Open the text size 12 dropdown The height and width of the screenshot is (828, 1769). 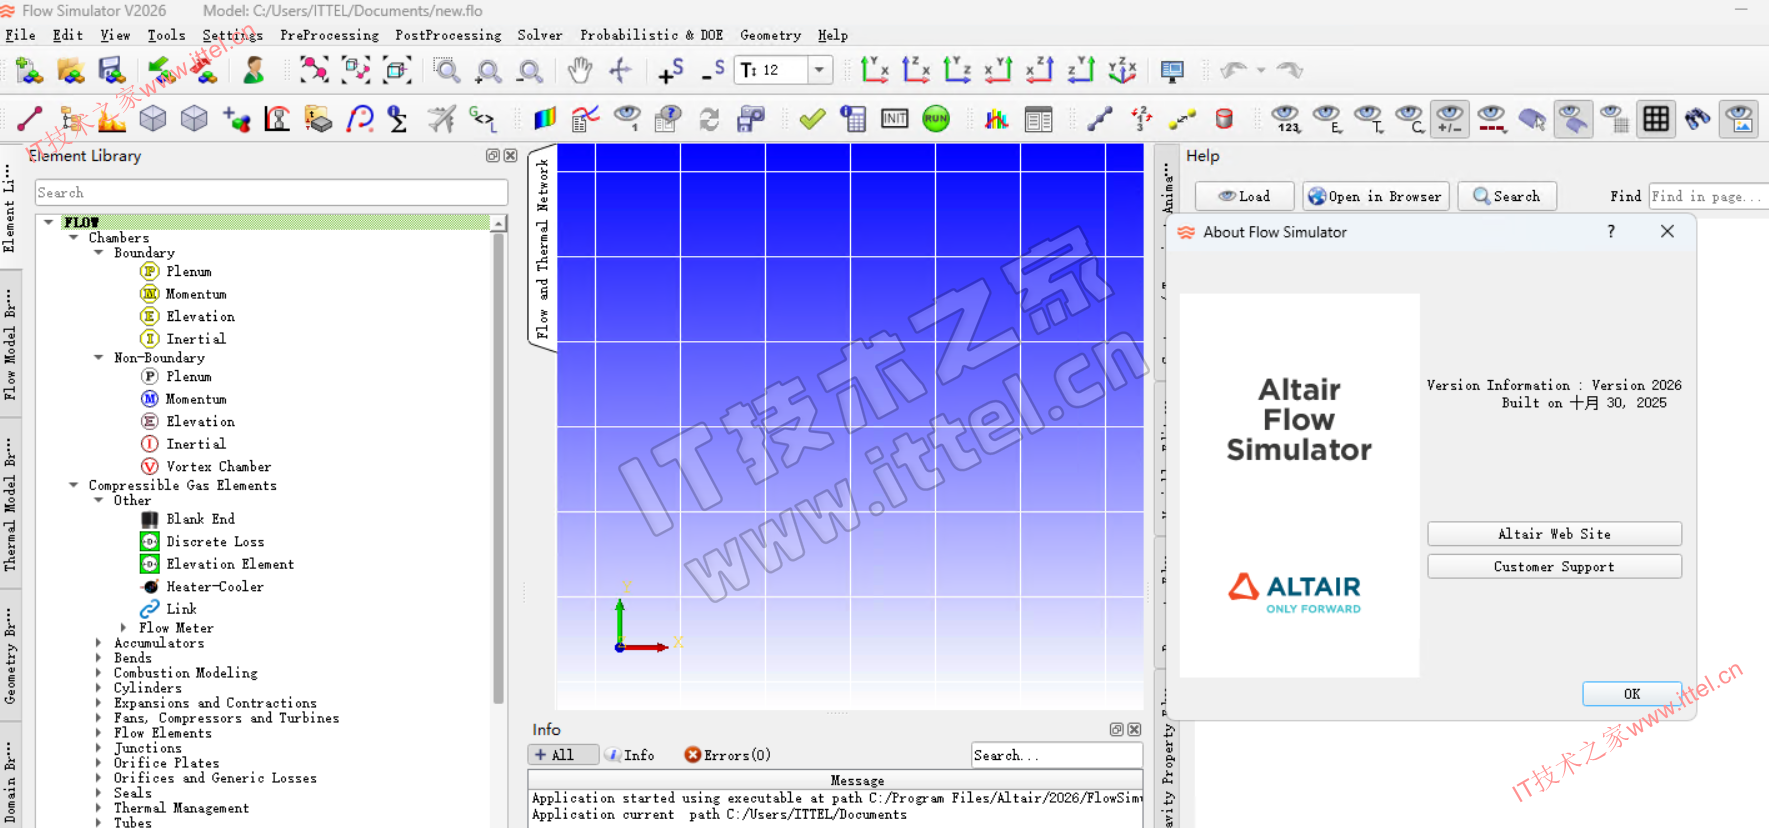819,70
